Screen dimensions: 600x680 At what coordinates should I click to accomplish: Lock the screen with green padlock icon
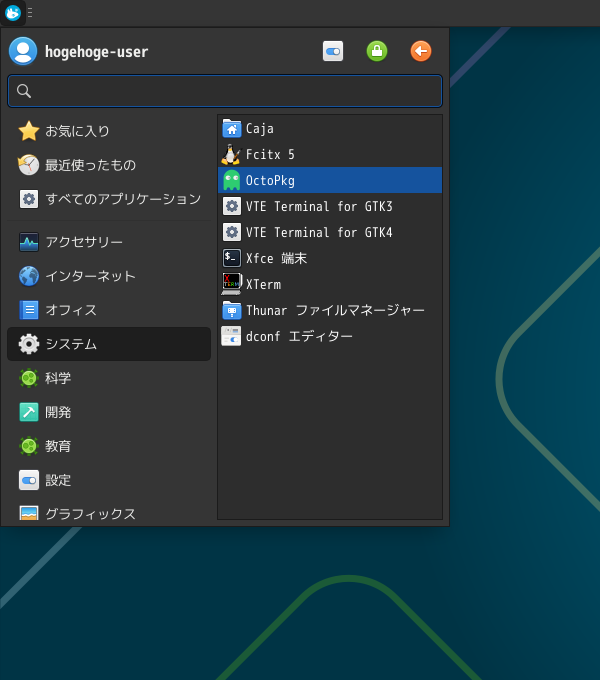click(x=377, y=51)
